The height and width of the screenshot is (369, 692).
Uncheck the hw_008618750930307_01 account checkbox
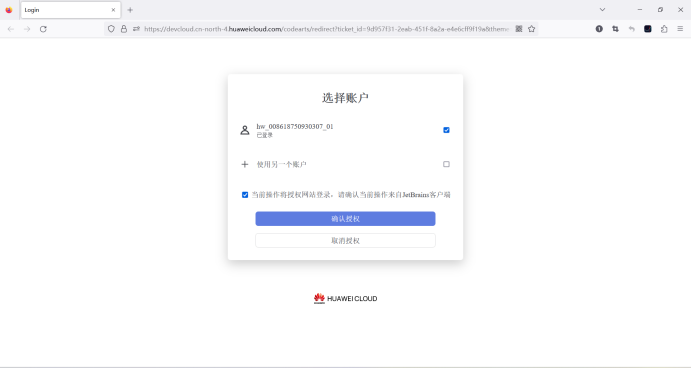click(x=446, y=130)
